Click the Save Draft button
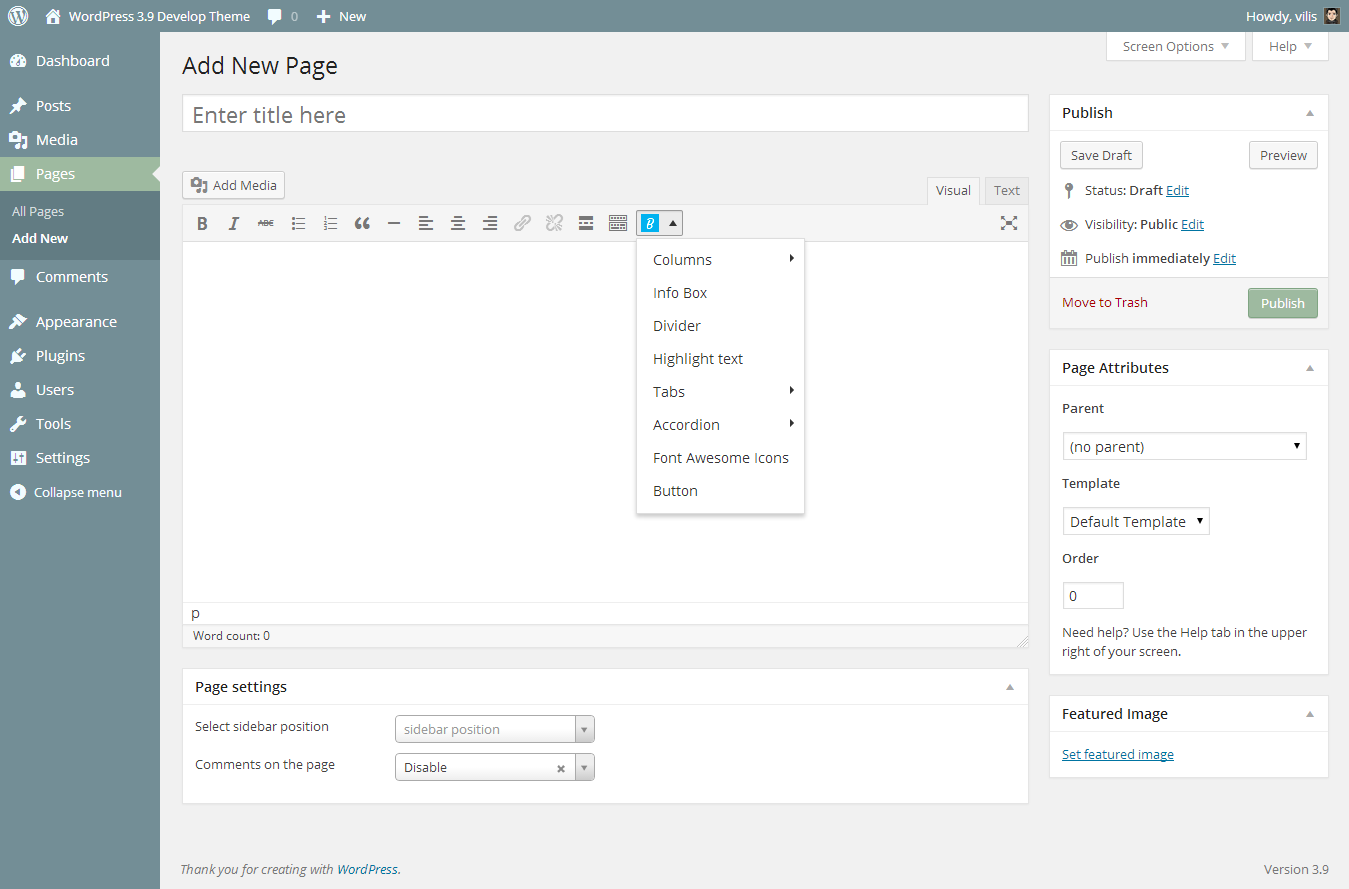 tap(1101, 155)
